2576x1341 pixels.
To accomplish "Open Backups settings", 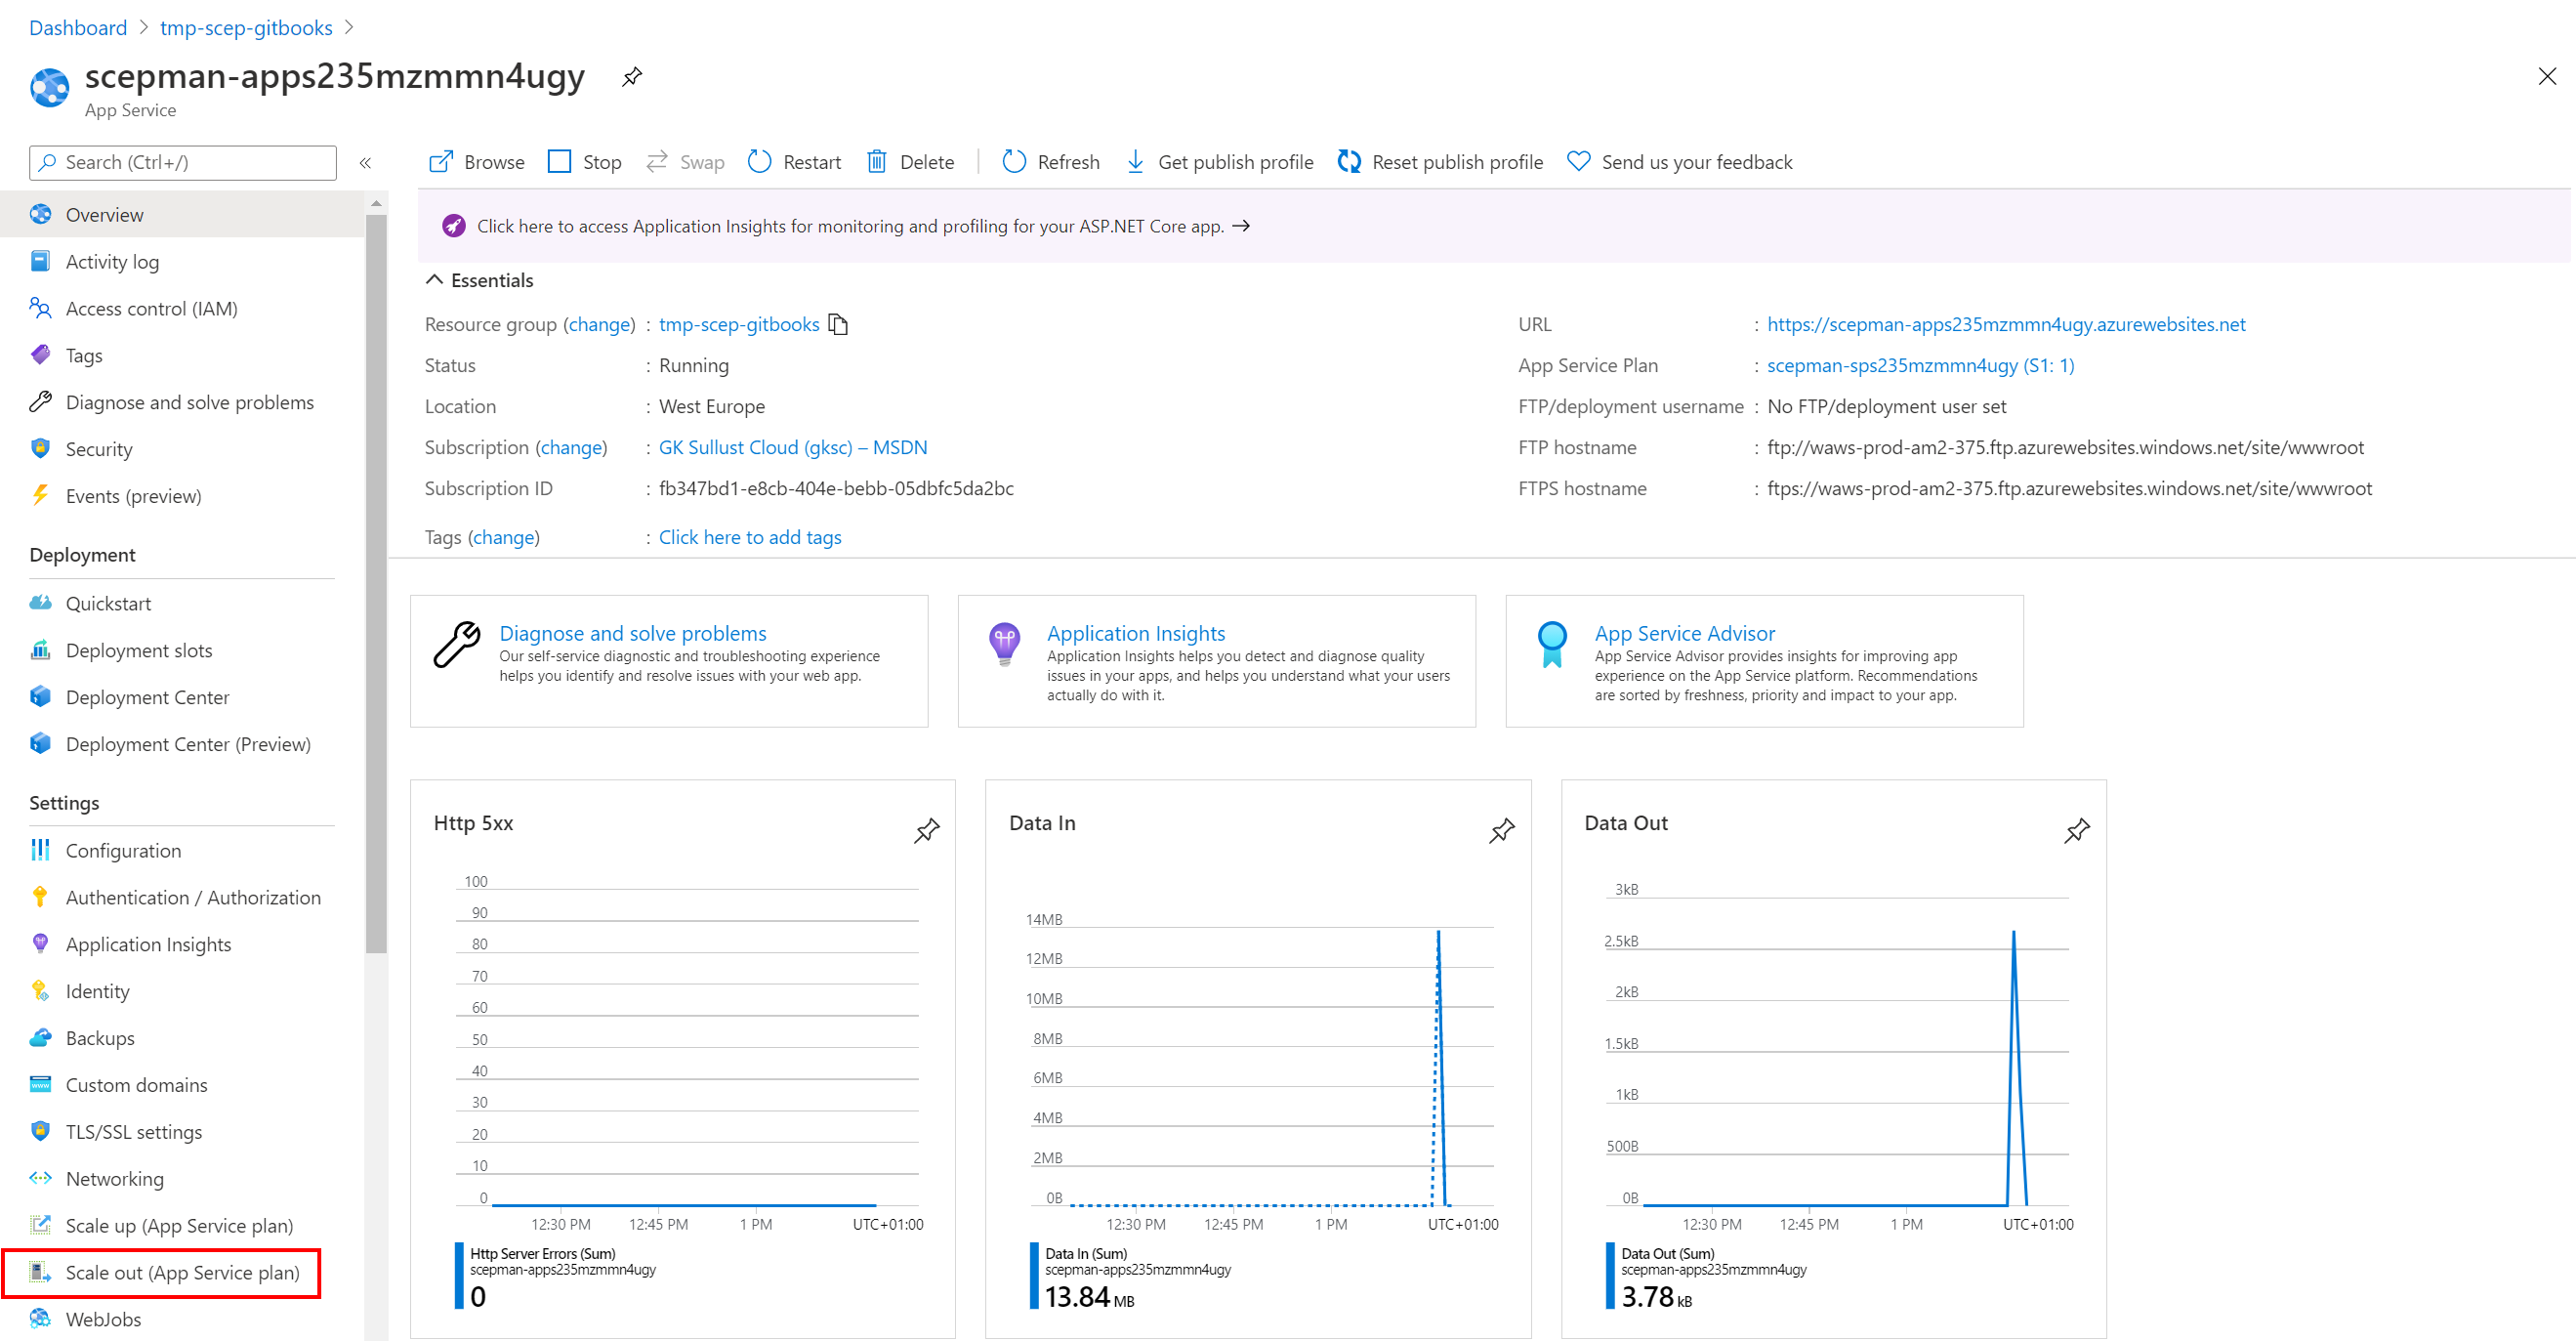I will click(182, 1039).
